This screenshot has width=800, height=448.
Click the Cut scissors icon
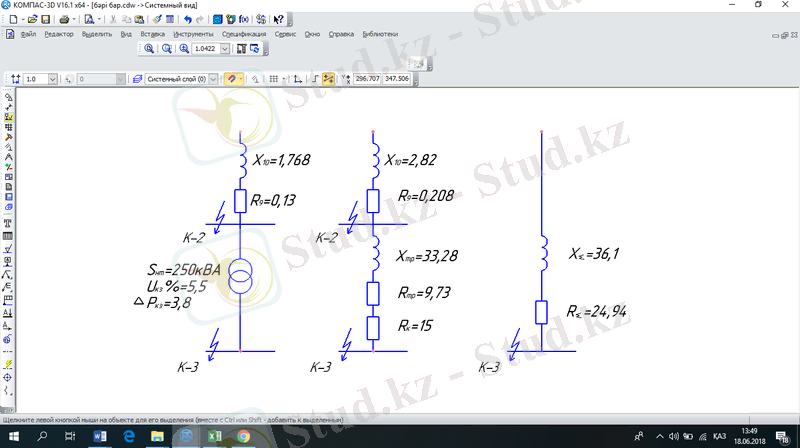point(112,19)
